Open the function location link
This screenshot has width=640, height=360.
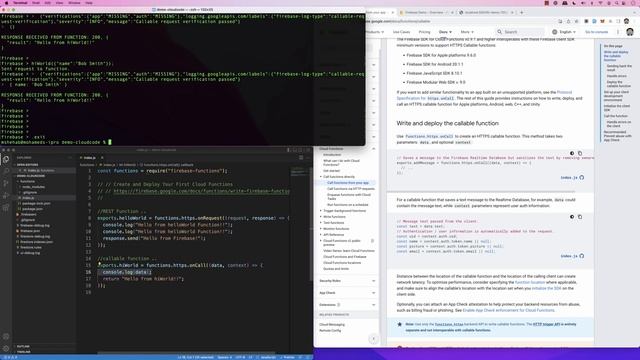point(529,282)
